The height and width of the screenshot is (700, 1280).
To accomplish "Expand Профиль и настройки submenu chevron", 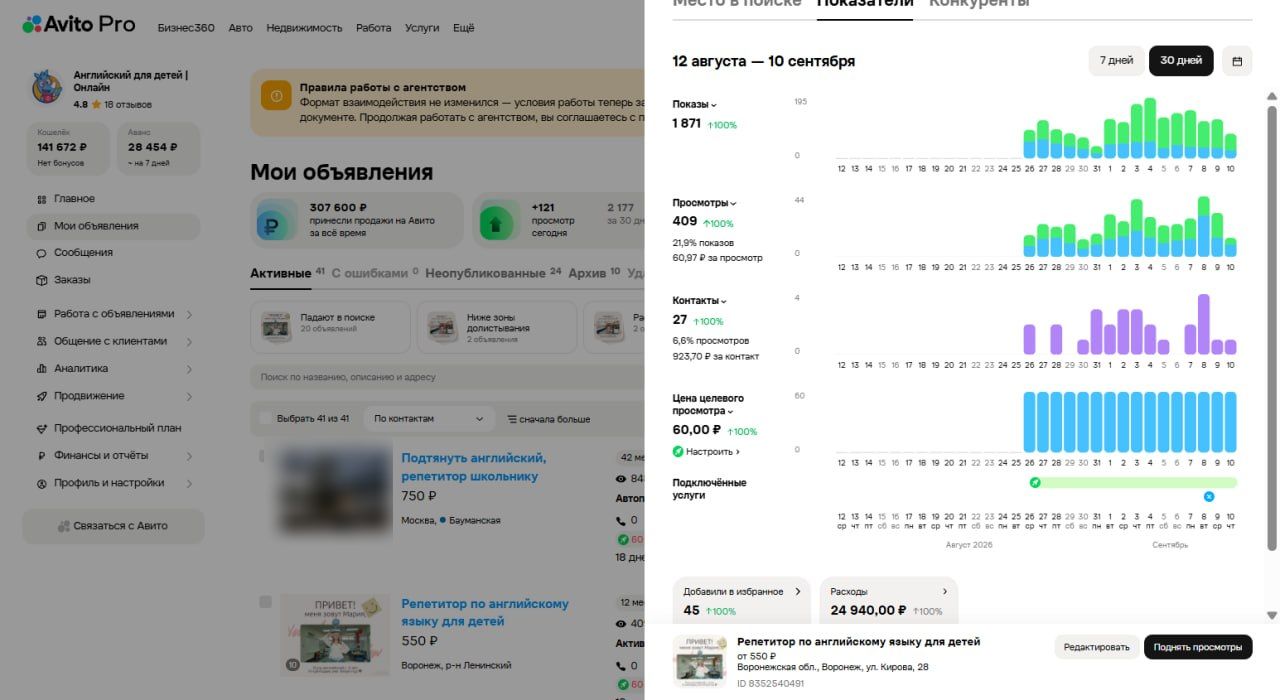I will 189,483.
